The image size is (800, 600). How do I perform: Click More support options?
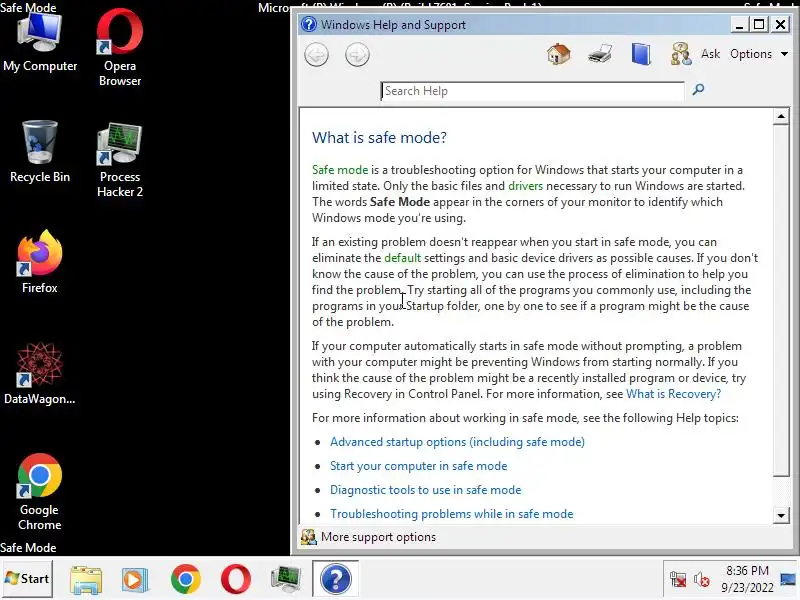coord(378,537)
